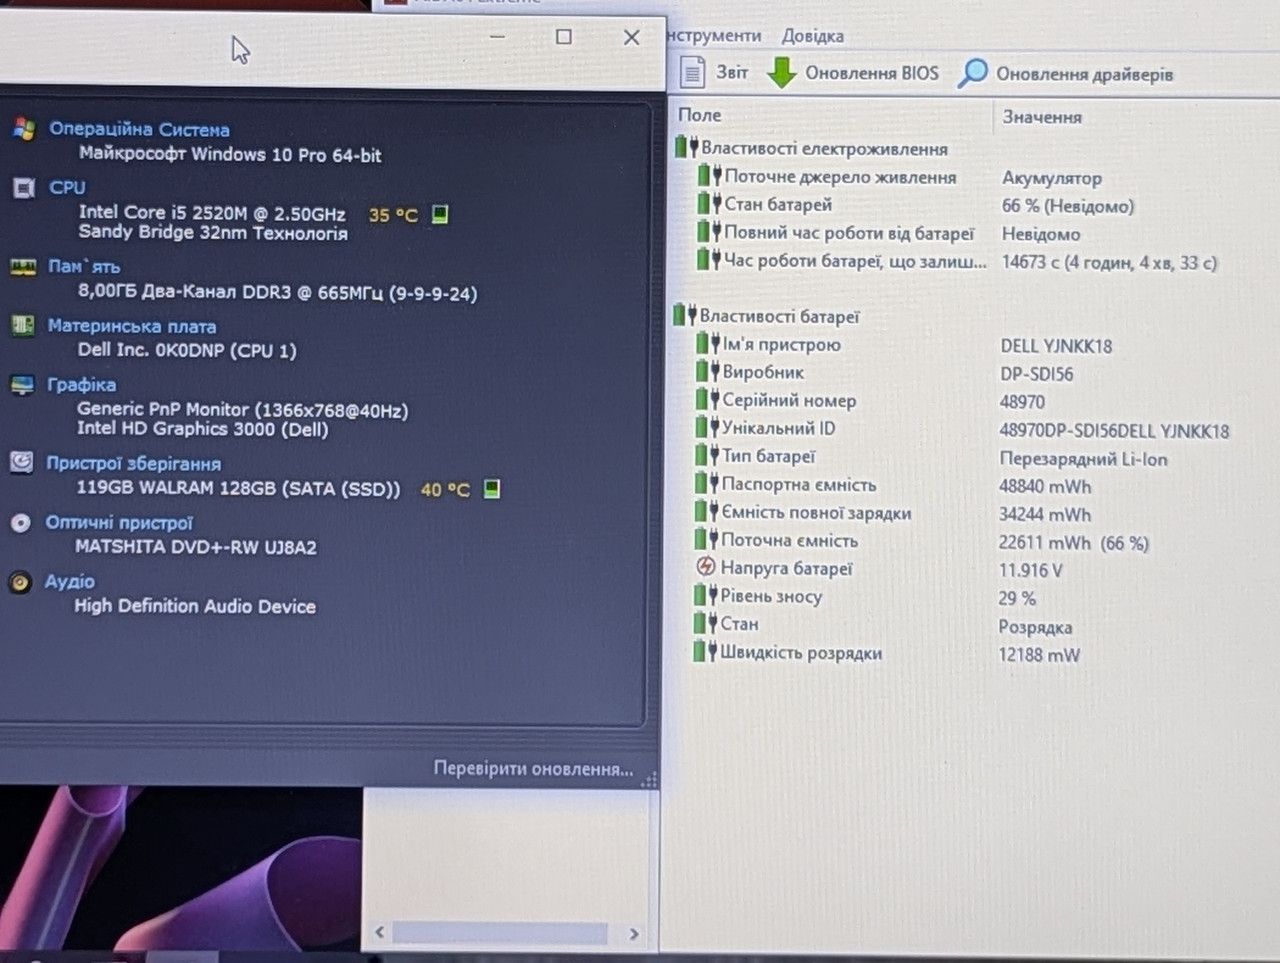Viewport: 1280px width, 963px height.
Task: Click battery icon beside Властивості батареї
Action: point(685,315)
